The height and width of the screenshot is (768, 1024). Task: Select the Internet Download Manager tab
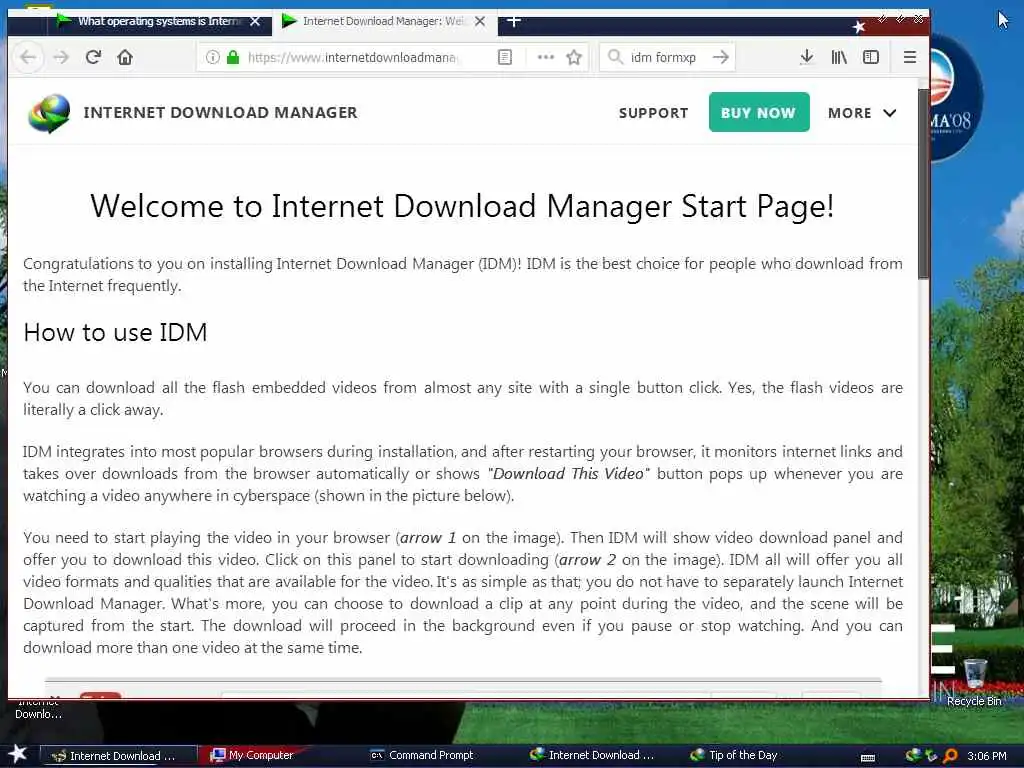[384, 22]
